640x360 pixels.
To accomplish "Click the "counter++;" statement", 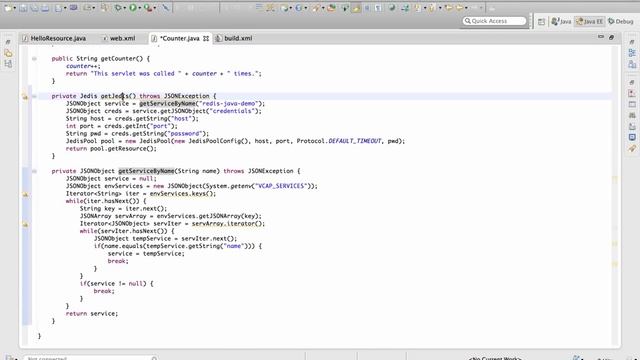I will coord(83,66).
